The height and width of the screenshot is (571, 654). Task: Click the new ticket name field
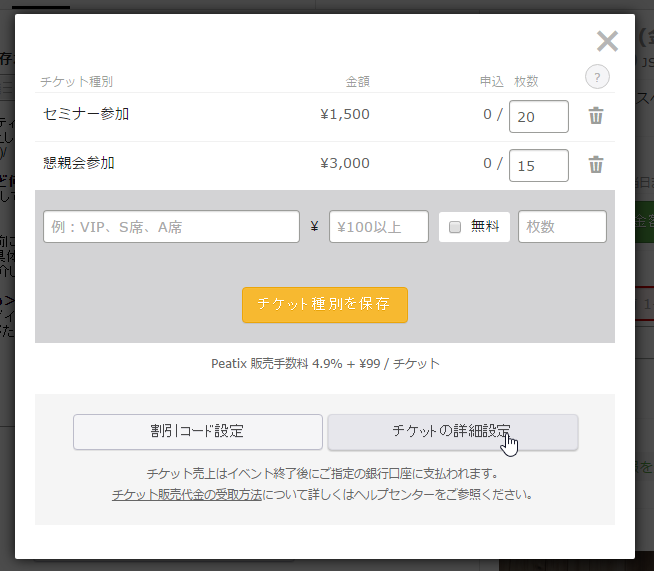point(171,227)
